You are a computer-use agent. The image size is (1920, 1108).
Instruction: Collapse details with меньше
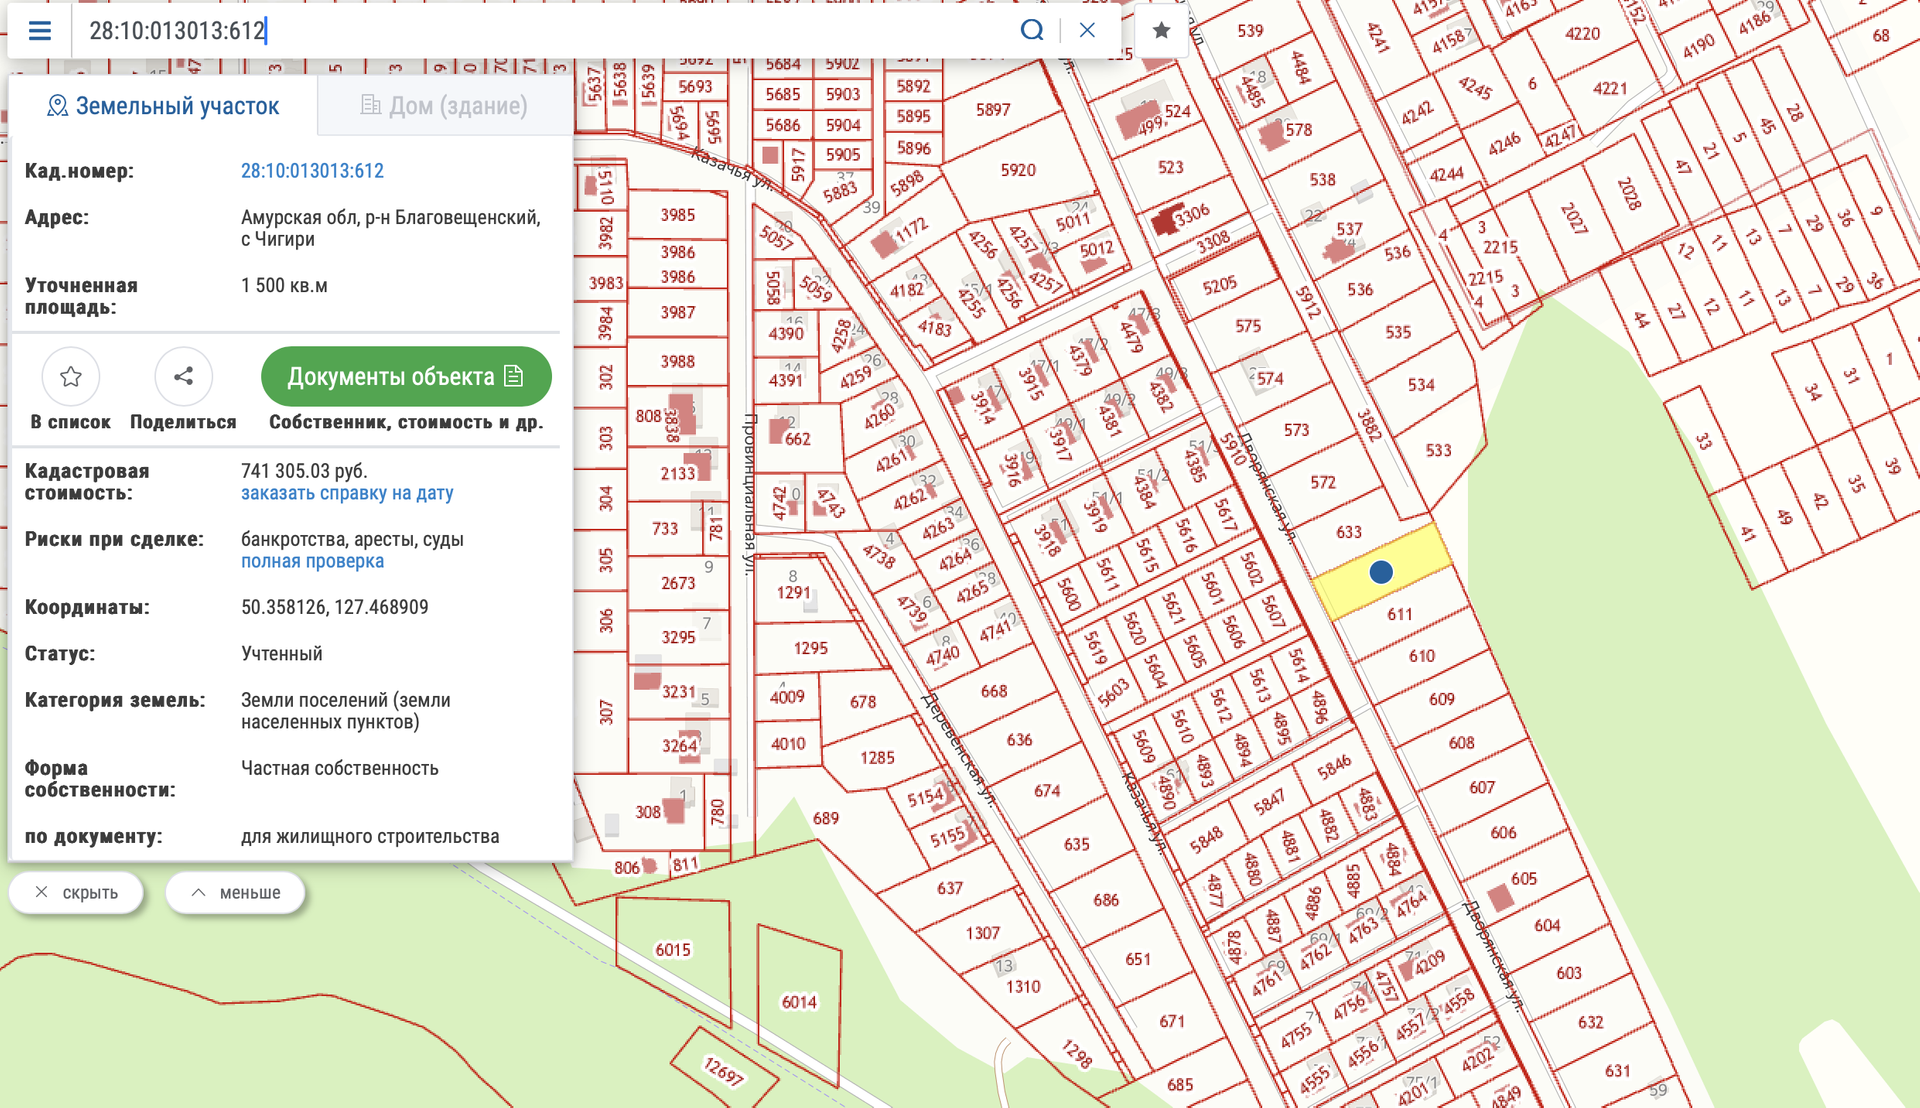click(236, 892)
